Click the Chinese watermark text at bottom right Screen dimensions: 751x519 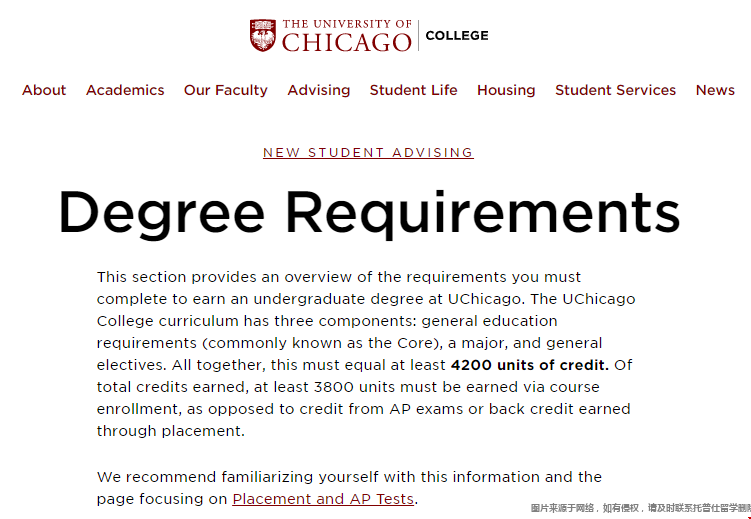[640, 508]
